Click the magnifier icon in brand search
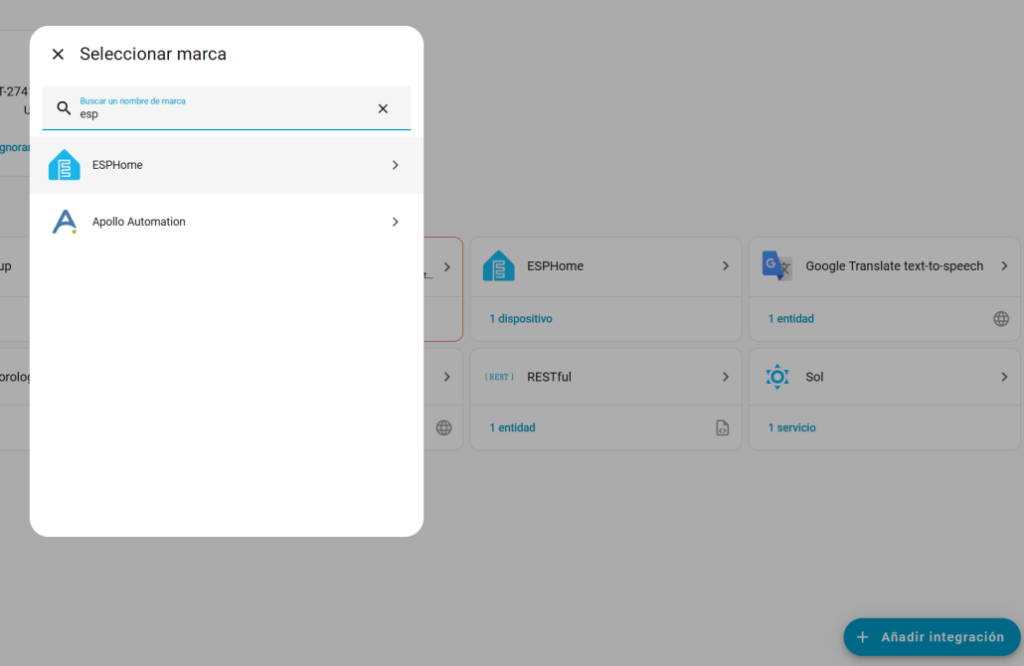This screenshot has height=666, width=1024. [x=64, y=108]
